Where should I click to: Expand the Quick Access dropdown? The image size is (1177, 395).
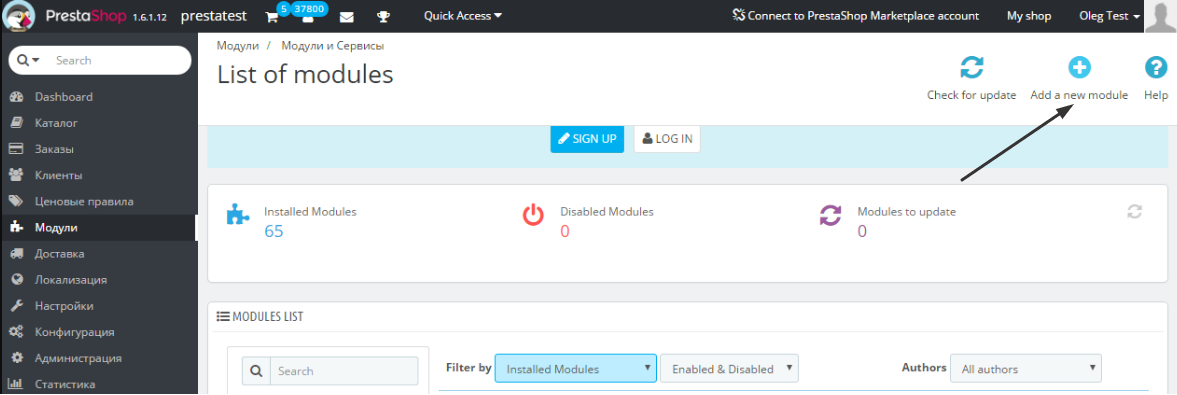[x=462, y=16]
